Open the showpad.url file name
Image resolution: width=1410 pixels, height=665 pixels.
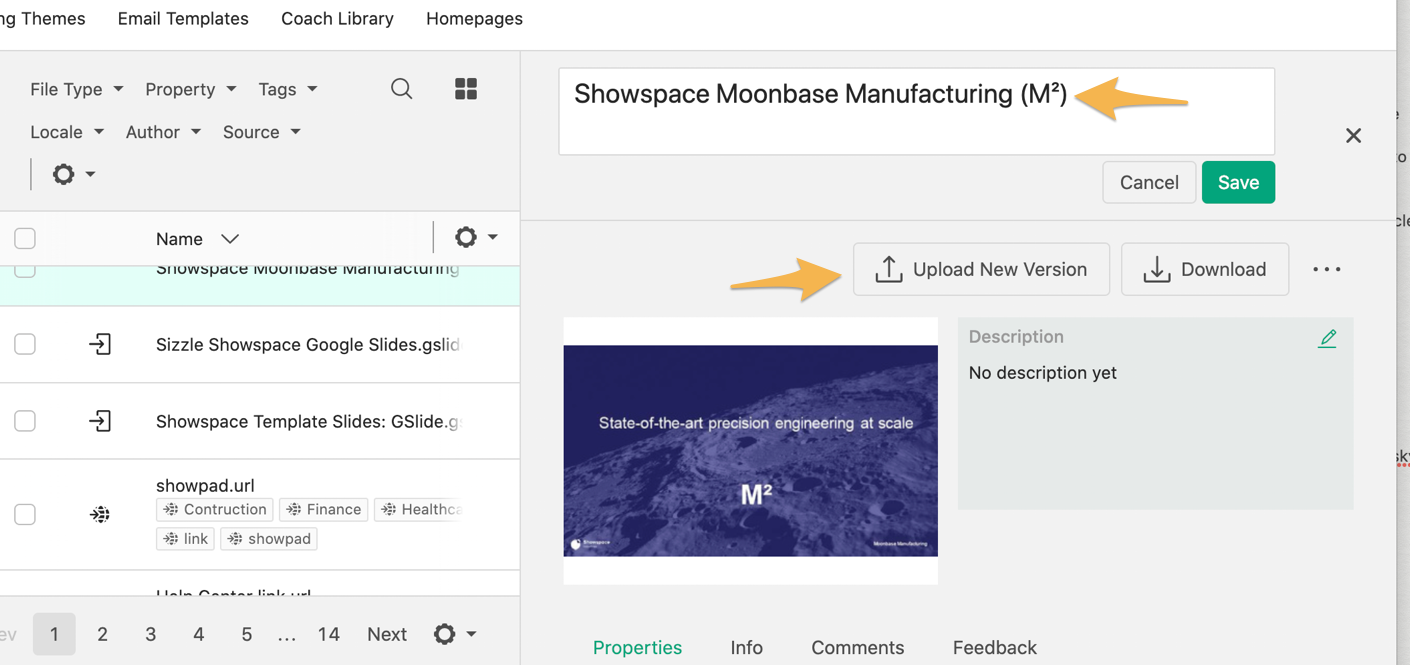205,485
